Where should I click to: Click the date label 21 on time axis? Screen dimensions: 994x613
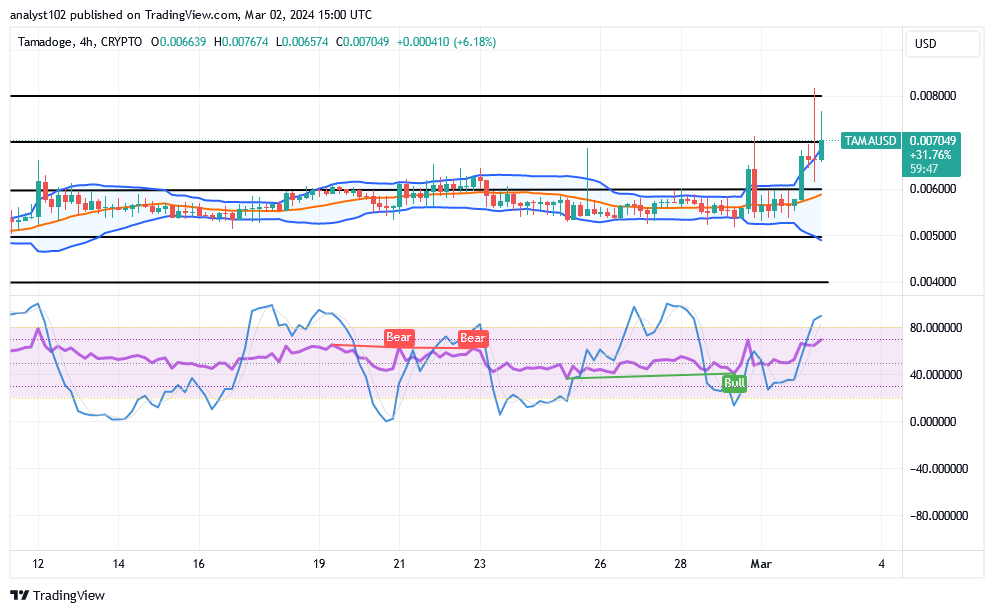(x=399, y=564)
